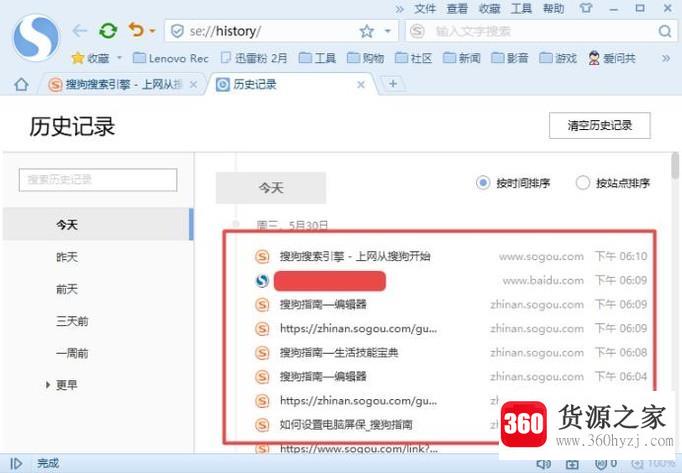Open the 帮助 menu
Viewport: 682px width, 473px height.
pyautogui.click(x=553, y=8)
